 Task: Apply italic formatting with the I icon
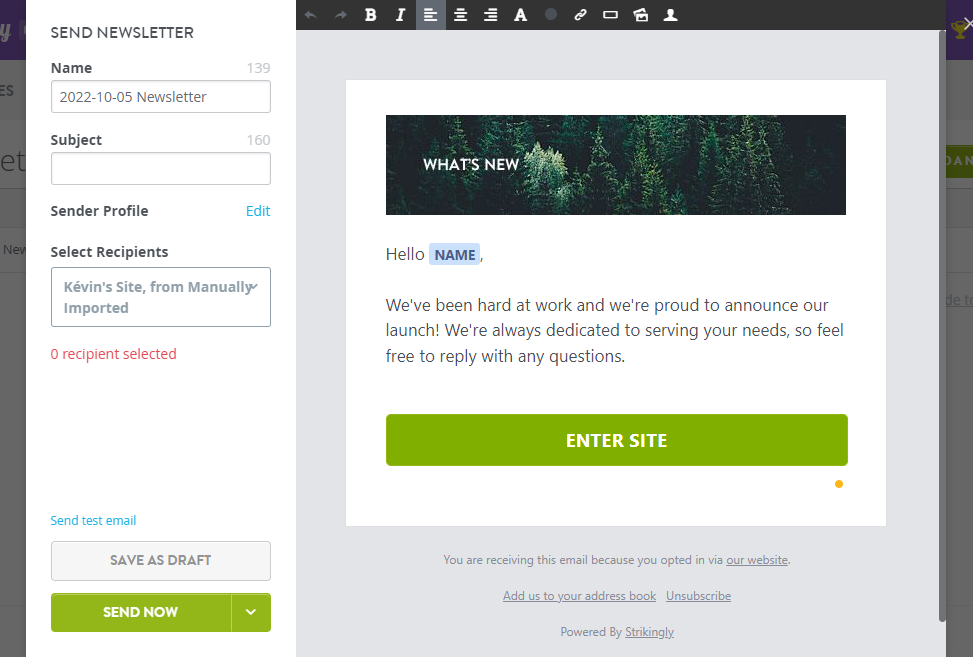click(400, 15)
